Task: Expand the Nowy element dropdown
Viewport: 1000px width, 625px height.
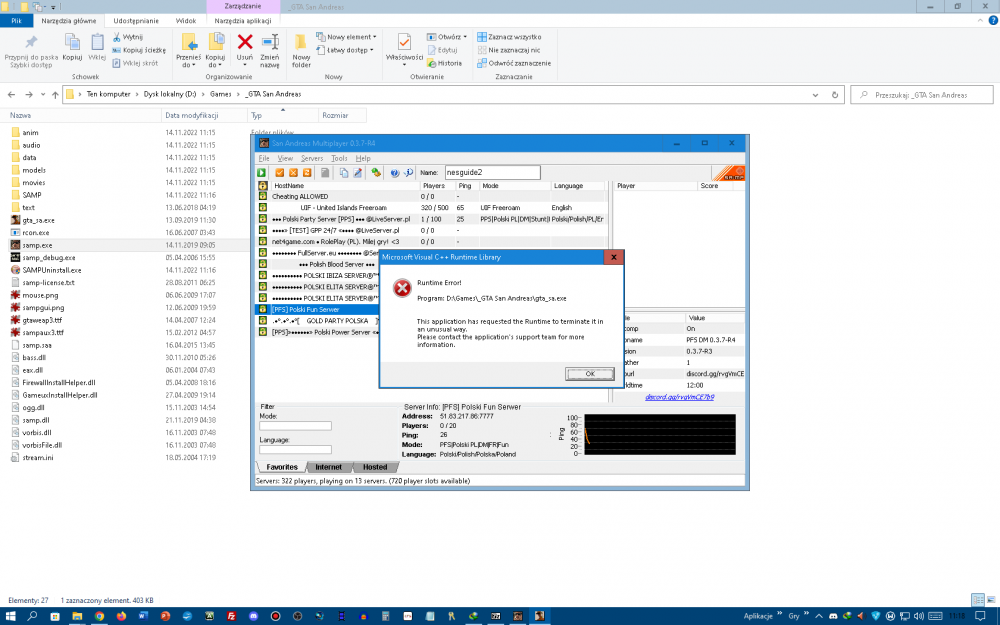Action: coord(345,36)
